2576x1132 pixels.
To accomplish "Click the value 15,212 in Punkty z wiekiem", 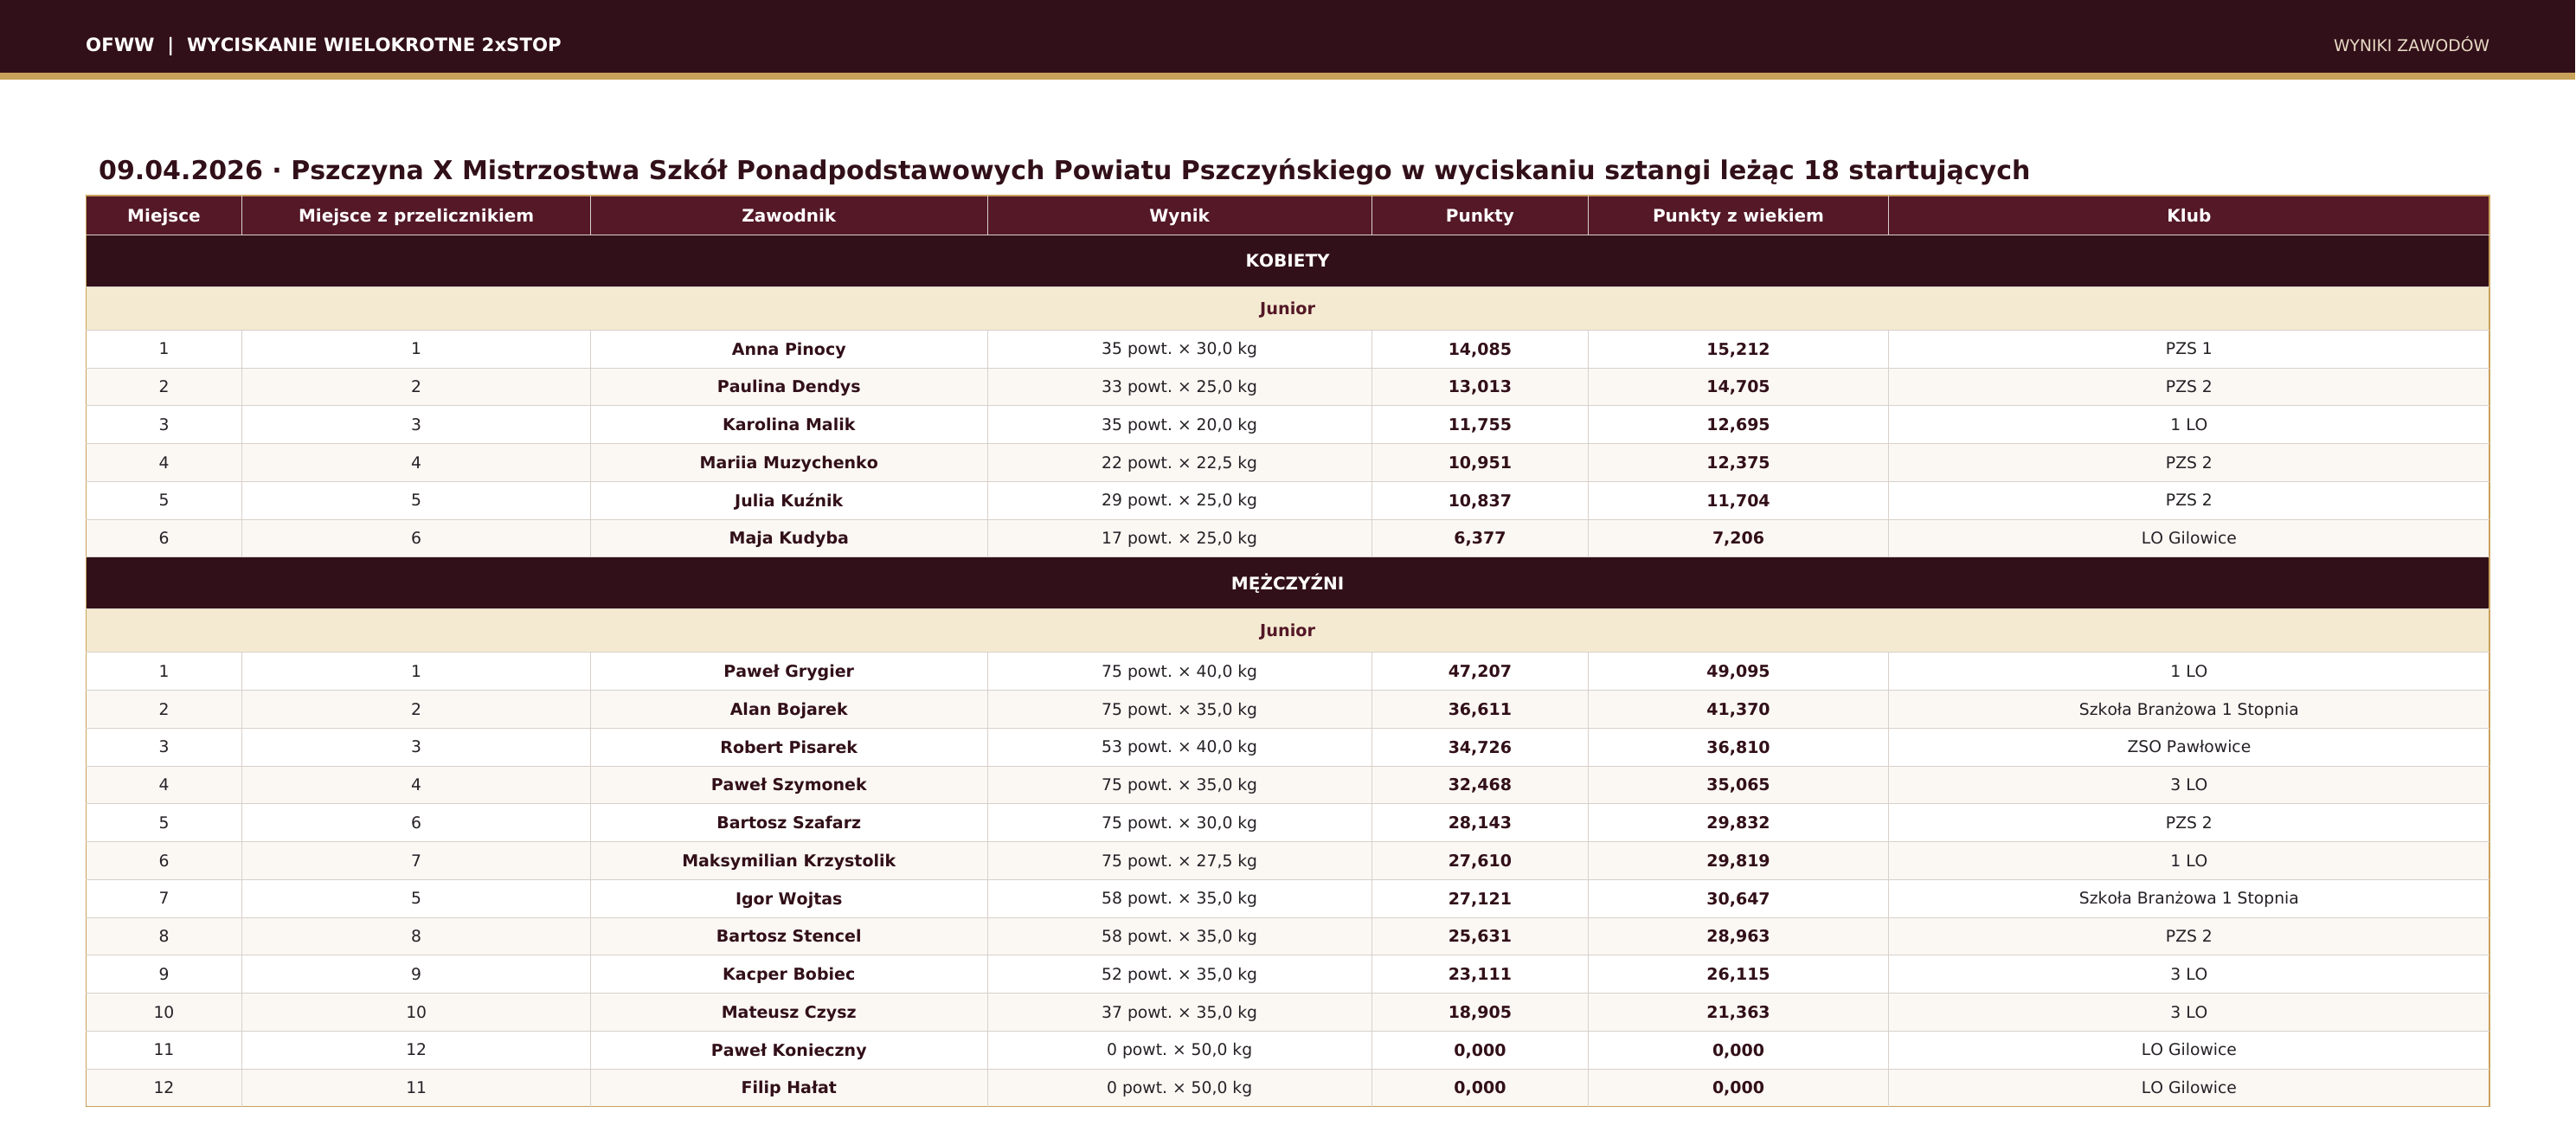I will pyautogui.click(x=1738, y=349).
